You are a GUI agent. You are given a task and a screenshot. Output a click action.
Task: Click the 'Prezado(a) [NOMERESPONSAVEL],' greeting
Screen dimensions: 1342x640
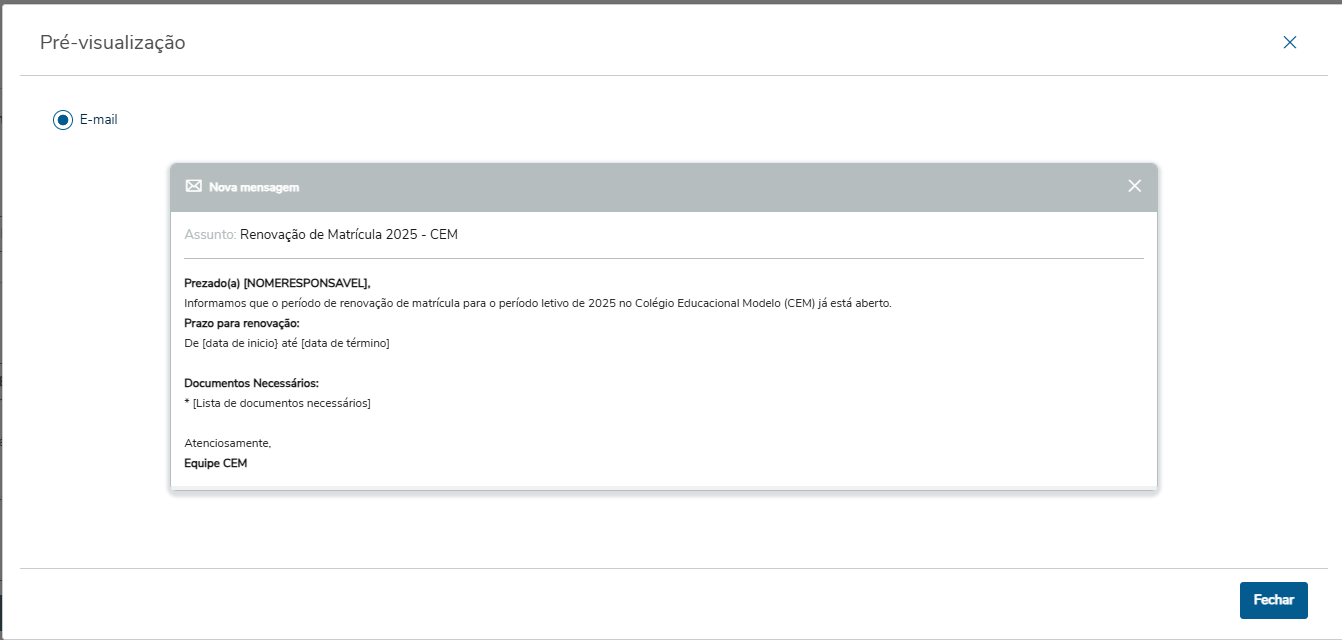[277, 283]
